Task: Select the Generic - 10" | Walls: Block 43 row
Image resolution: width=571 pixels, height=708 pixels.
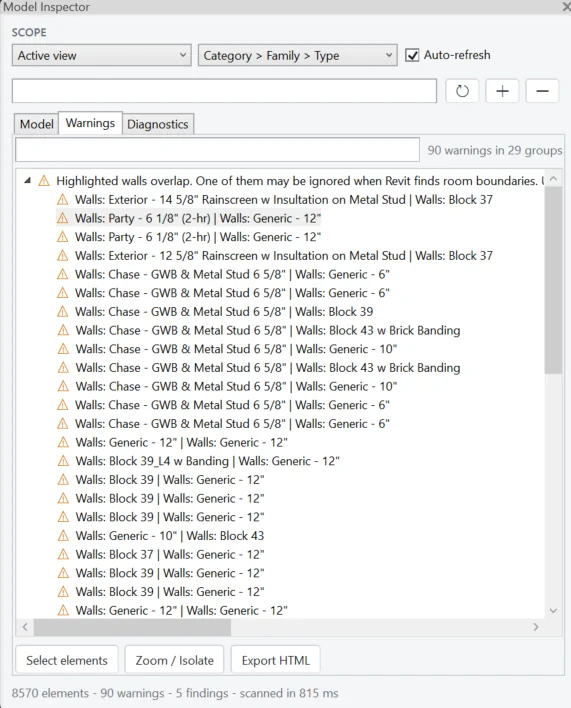Action: point(161,536)
